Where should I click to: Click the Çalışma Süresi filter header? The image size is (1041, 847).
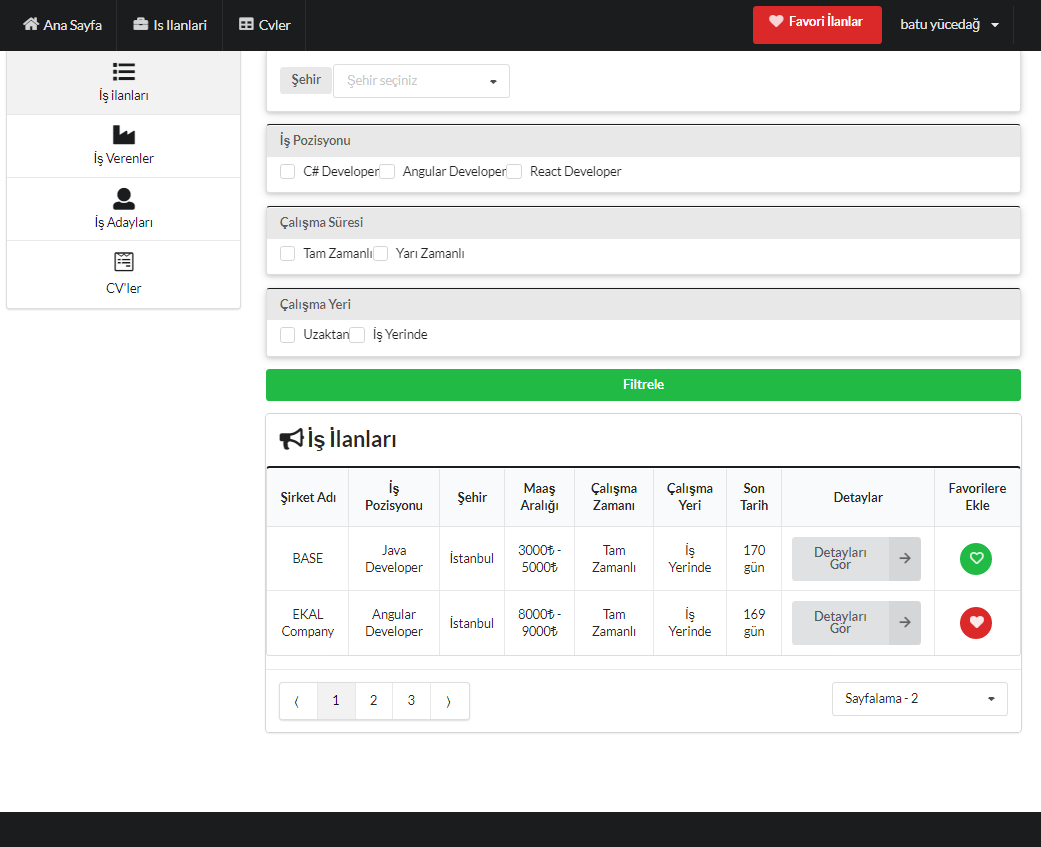click(x=643, y=223)
